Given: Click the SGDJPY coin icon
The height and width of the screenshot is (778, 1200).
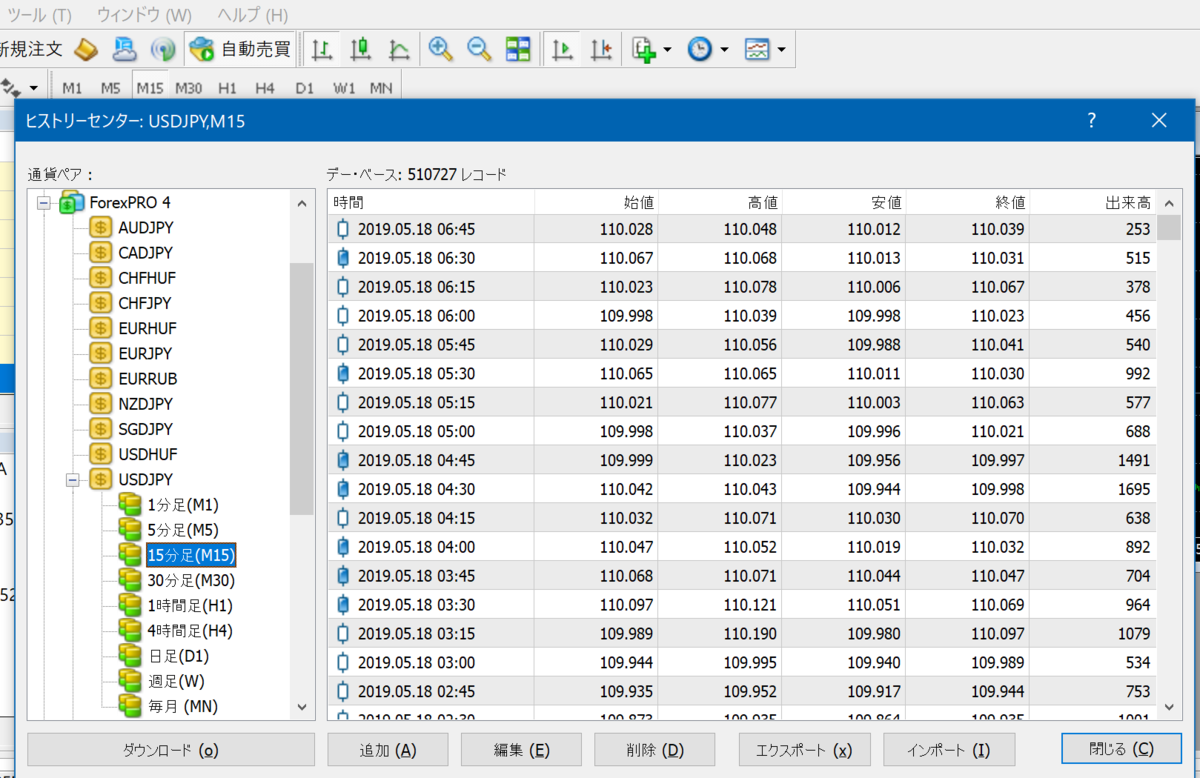Looking at the screenshot, I should click(99, 429).
